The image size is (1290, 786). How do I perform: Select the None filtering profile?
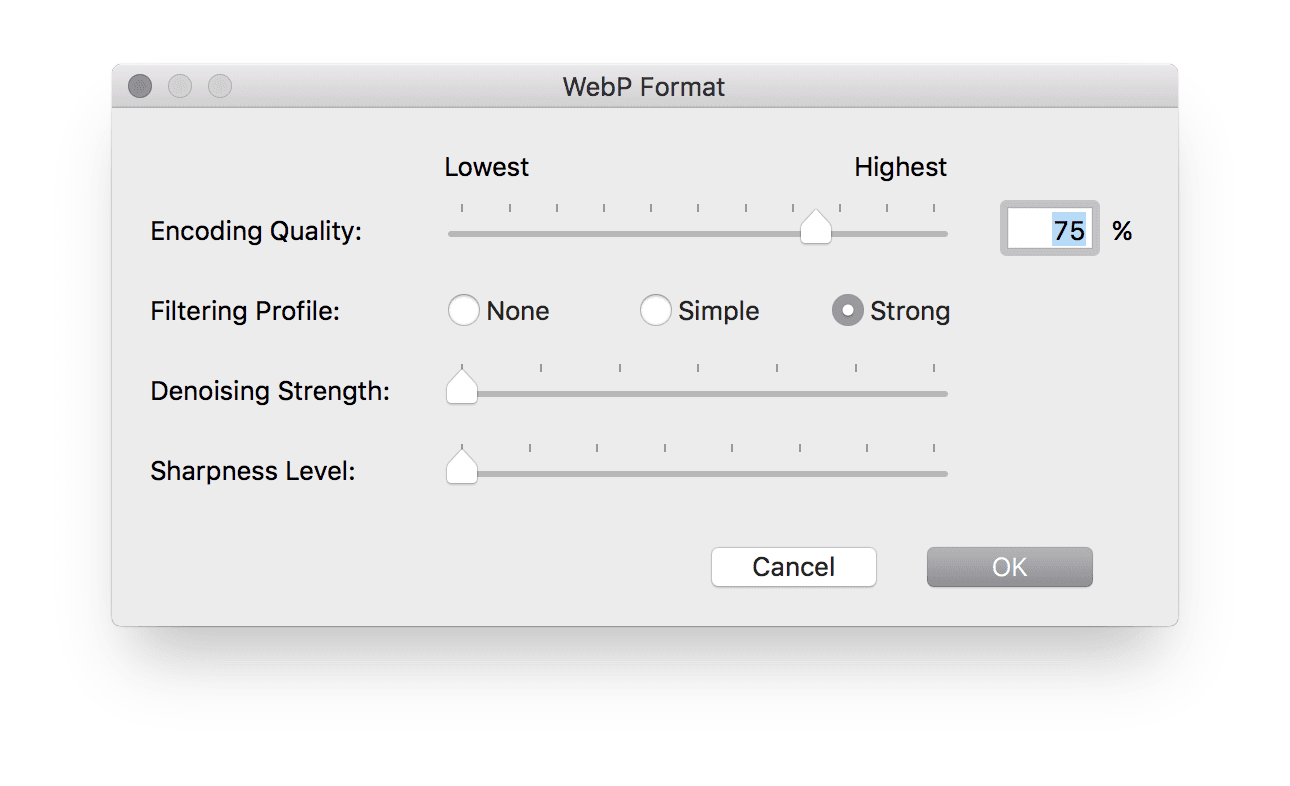coord(463,311)
